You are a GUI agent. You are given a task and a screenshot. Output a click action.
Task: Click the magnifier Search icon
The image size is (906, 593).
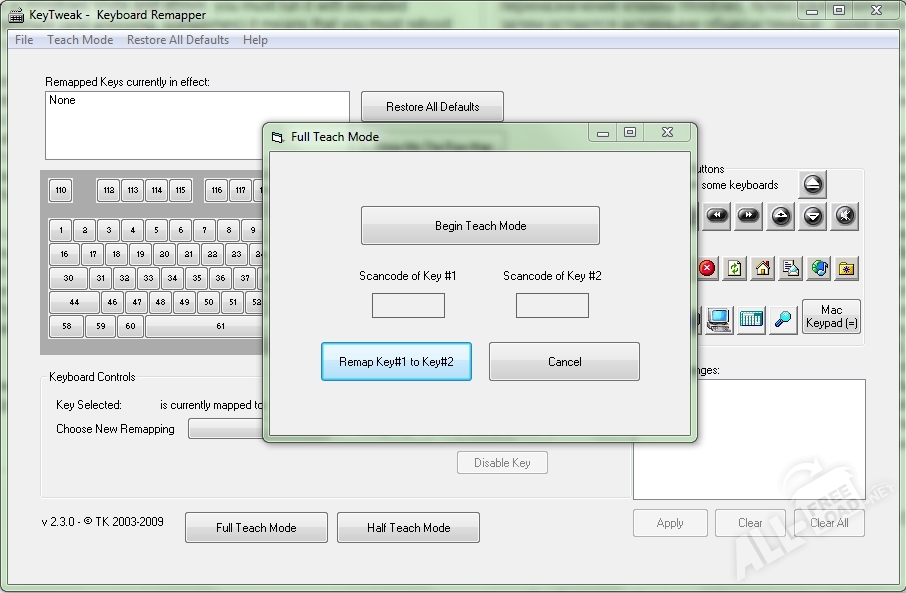(x=782, y=319)
